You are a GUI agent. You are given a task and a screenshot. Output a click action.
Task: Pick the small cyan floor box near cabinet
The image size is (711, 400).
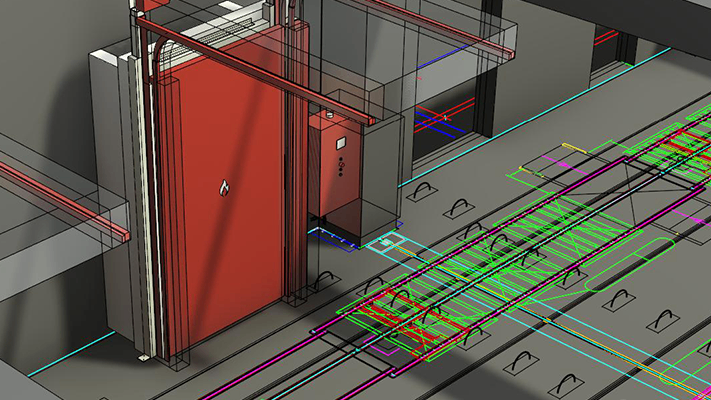384,242
